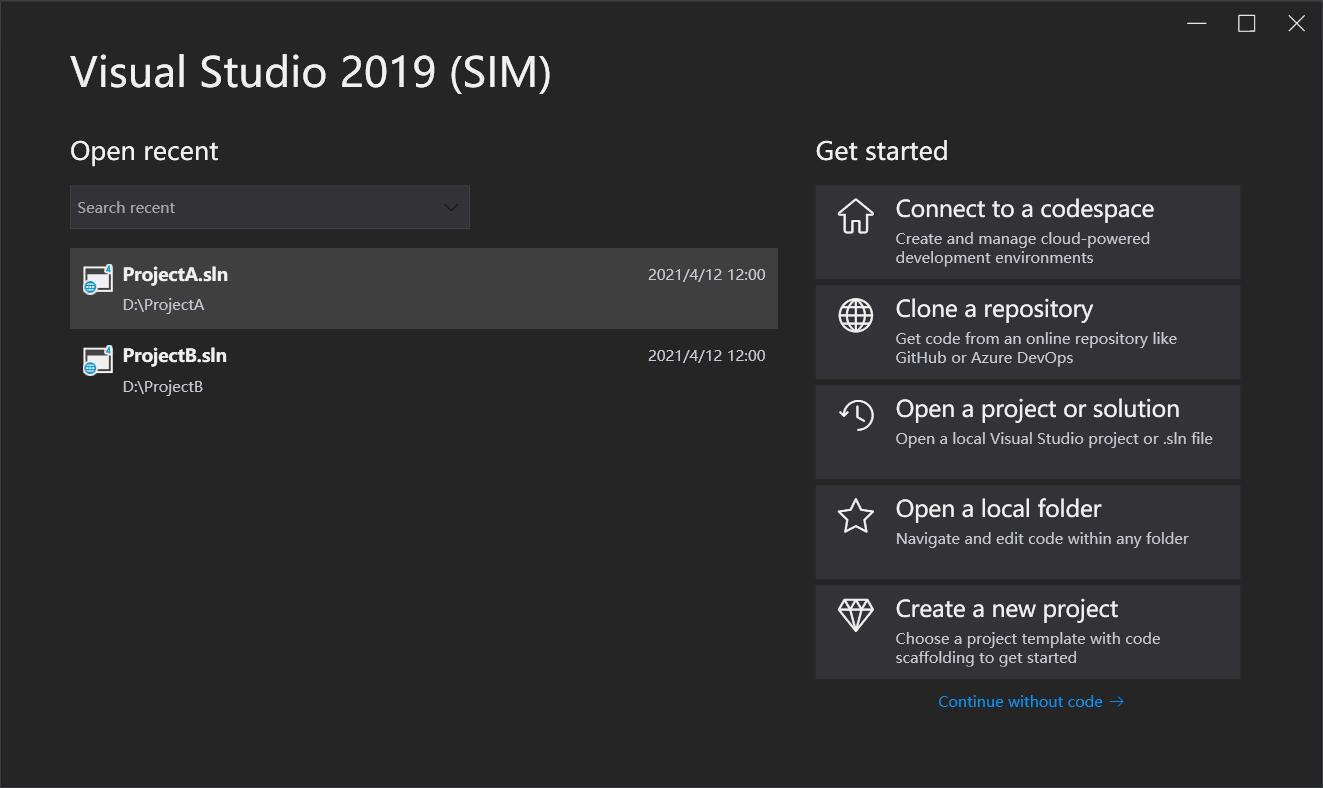Click the solution file icon beside ProjectA.sln

tap(97, 280)
